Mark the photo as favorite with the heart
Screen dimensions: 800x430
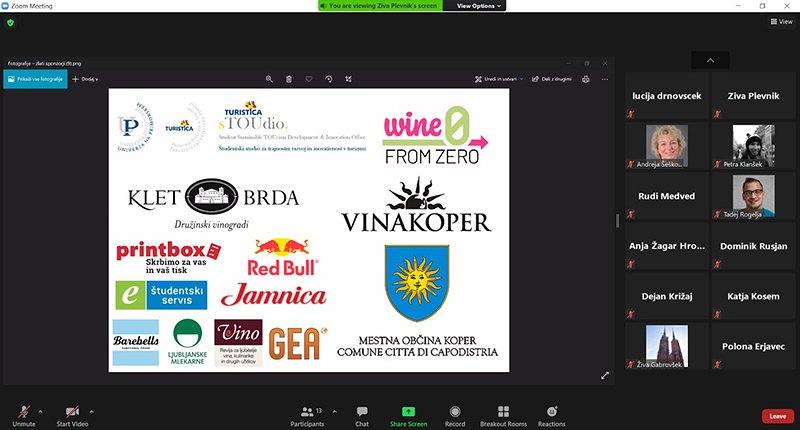pyautogui.click(x=309, y=79)
